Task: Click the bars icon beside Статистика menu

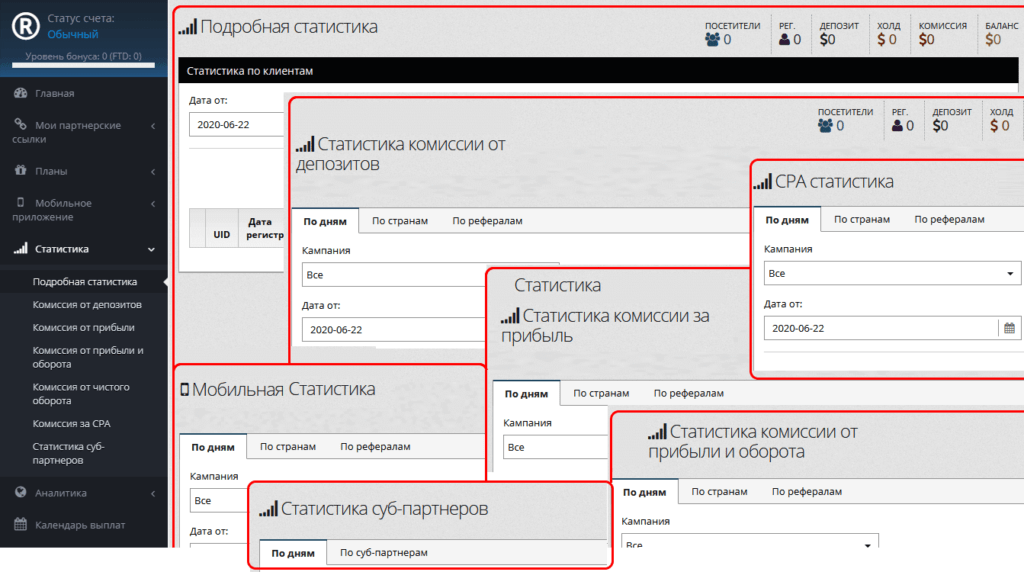Action: tap(21, 248)
